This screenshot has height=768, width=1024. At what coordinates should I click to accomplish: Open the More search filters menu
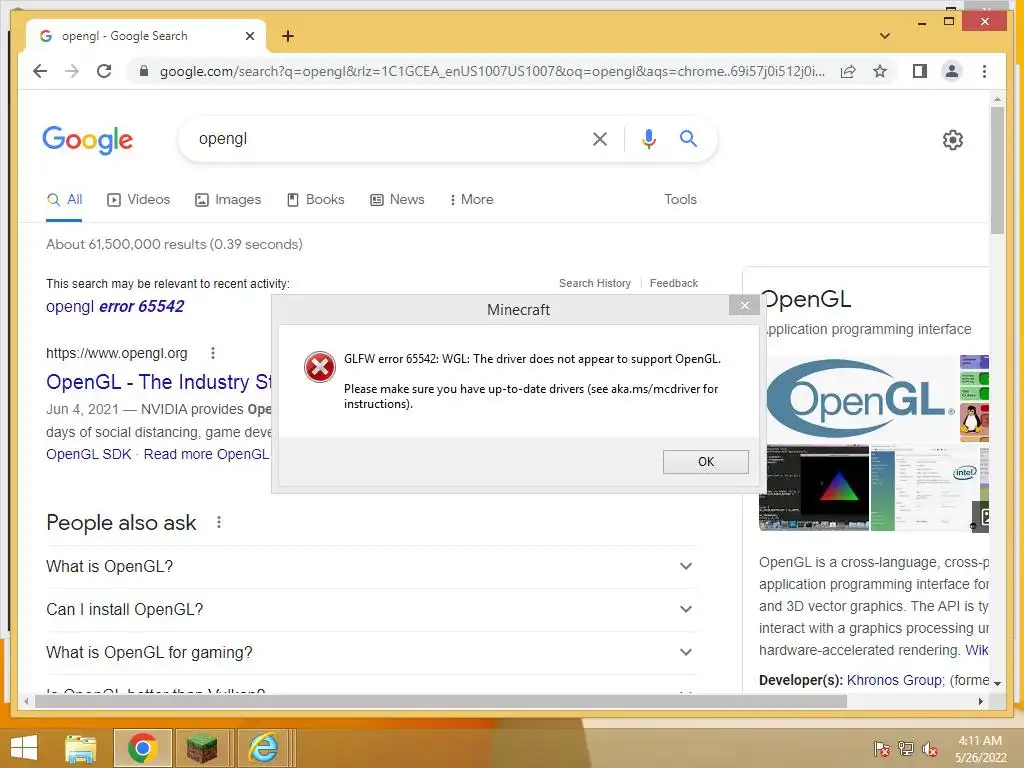click(x=472, y=200)
